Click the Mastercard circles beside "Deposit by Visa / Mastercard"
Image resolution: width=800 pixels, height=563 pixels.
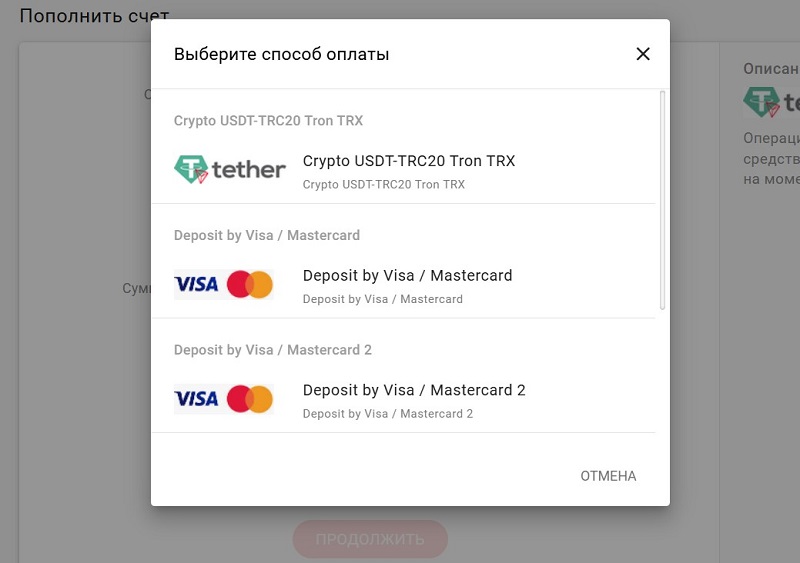(250, 285)
